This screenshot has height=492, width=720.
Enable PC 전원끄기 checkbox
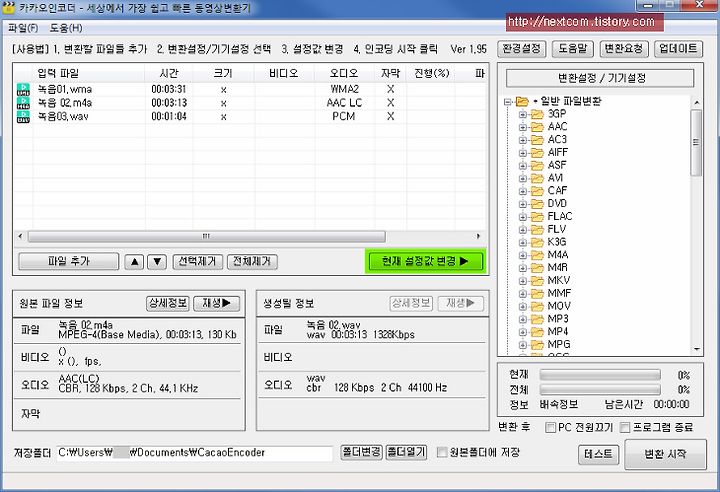click(x=550, y=428)
